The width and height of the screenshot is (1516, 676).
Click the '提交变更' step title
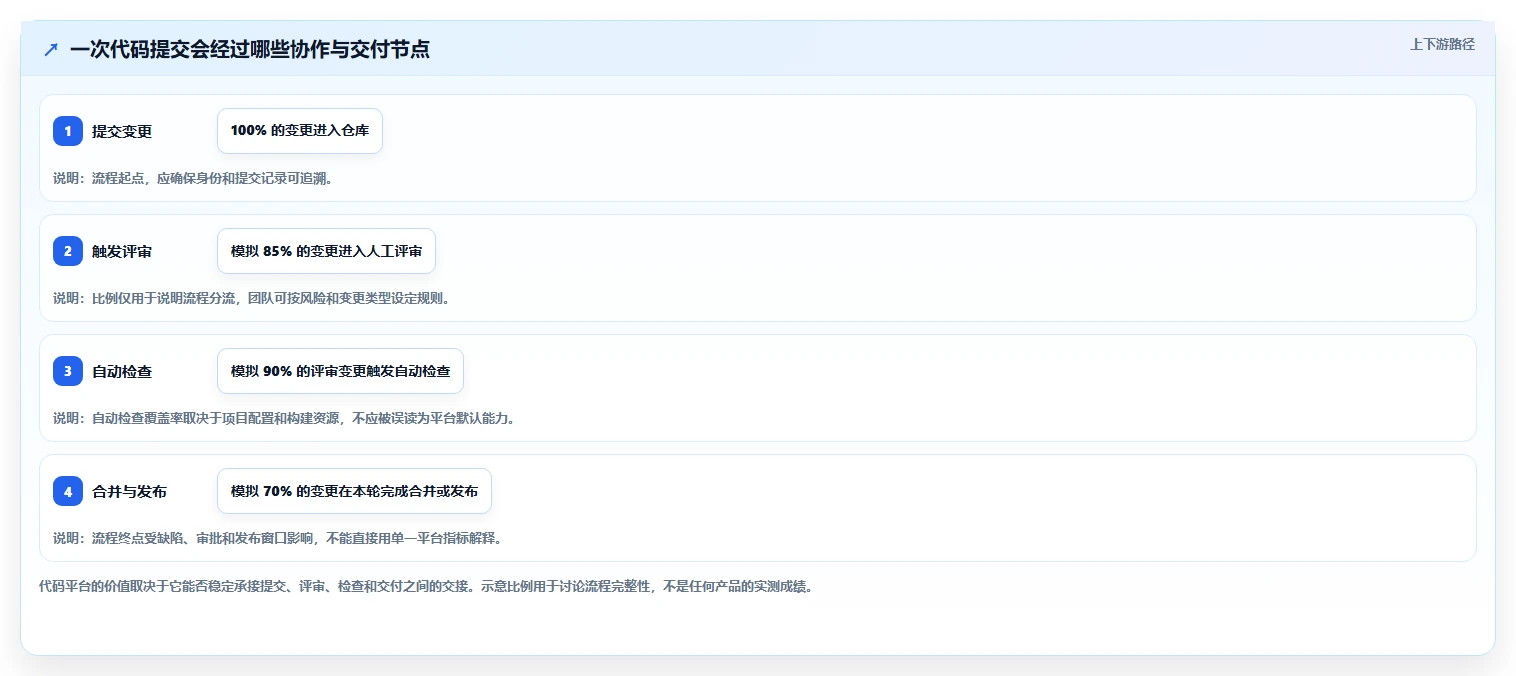pyautogui.click(x=122, y=131)
